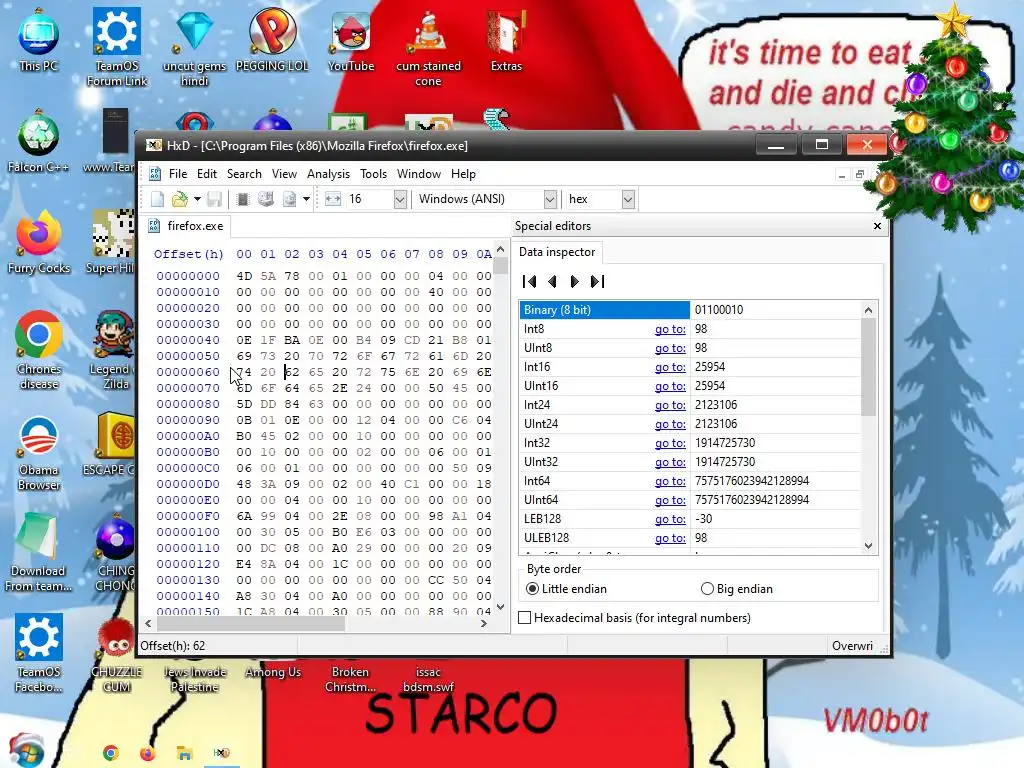Jump to first byte in Data inspector
The image size is (1024, 768).
point(529,281)
